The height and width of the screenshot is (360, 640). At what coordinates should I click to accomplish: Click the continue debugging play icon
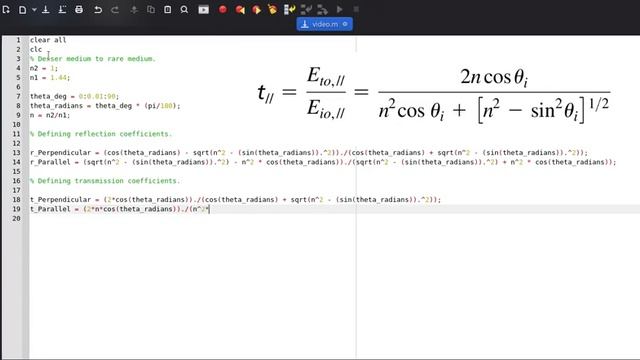point(340,9)
